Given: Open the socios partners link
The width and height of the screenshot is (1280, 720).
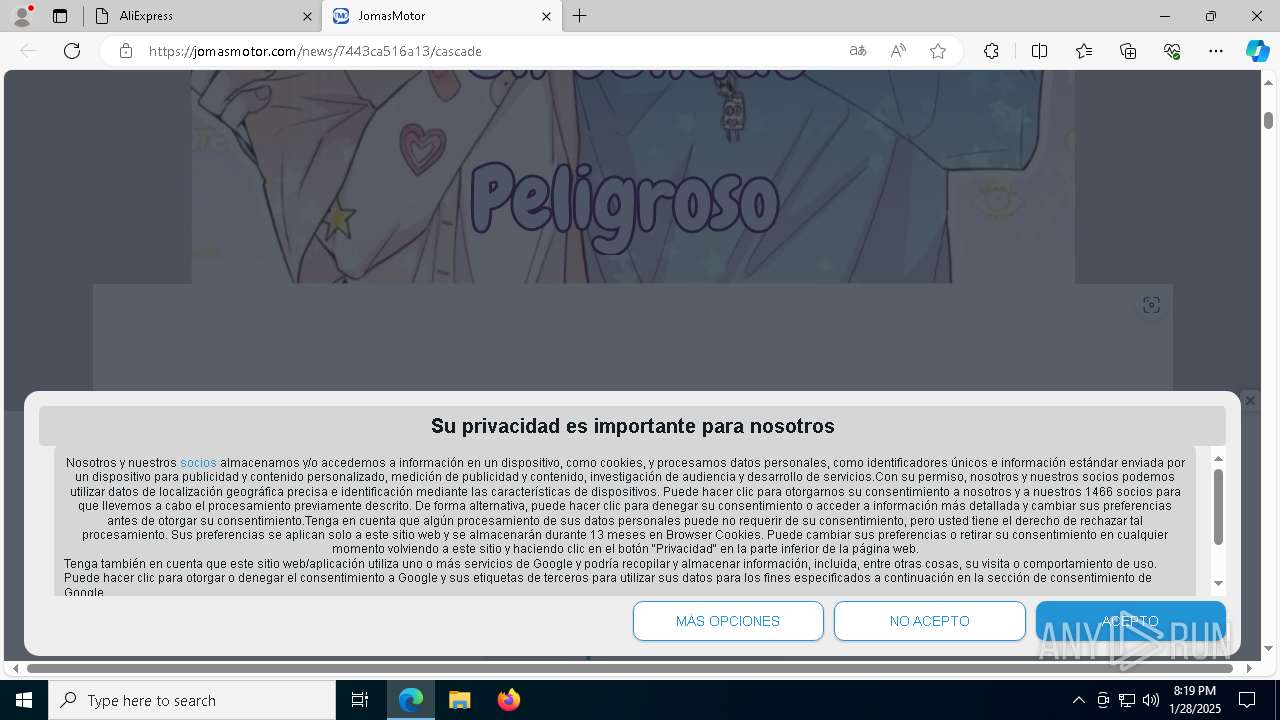Looking at the screenshot, I should click(198, 463).
